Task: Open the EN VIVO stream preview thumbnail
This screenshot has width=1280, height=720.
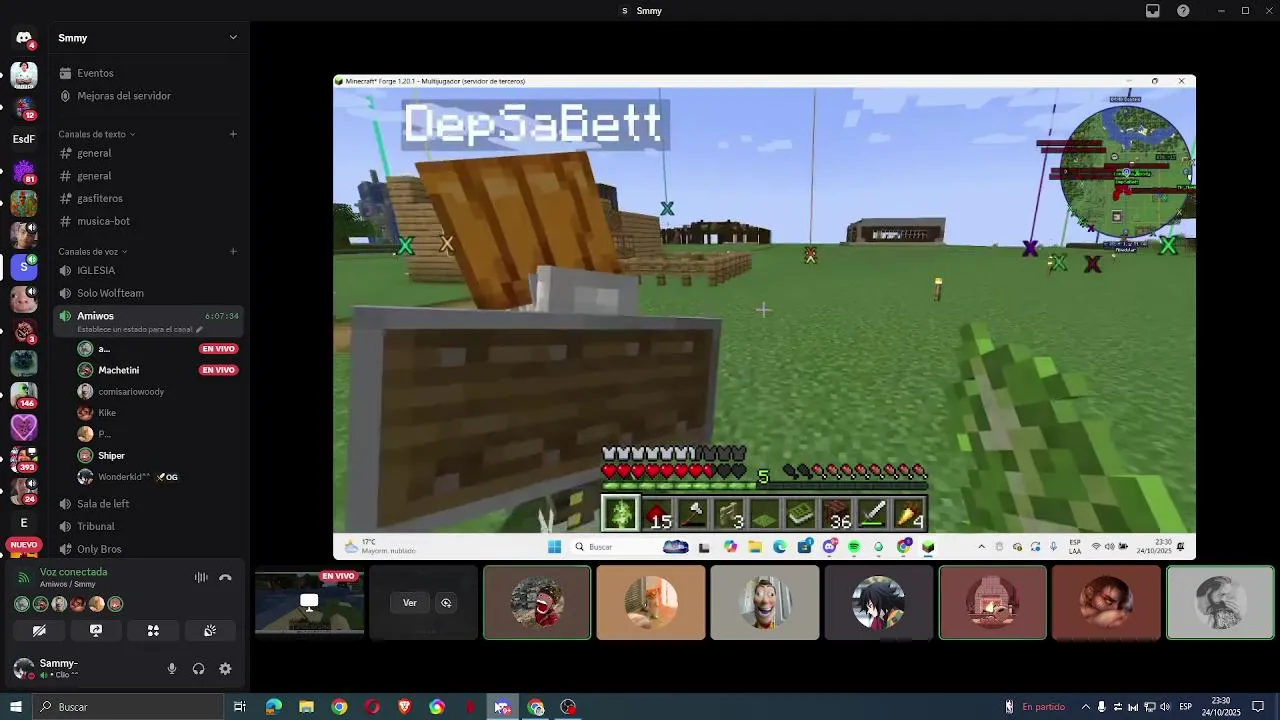Action: [309, 602]
